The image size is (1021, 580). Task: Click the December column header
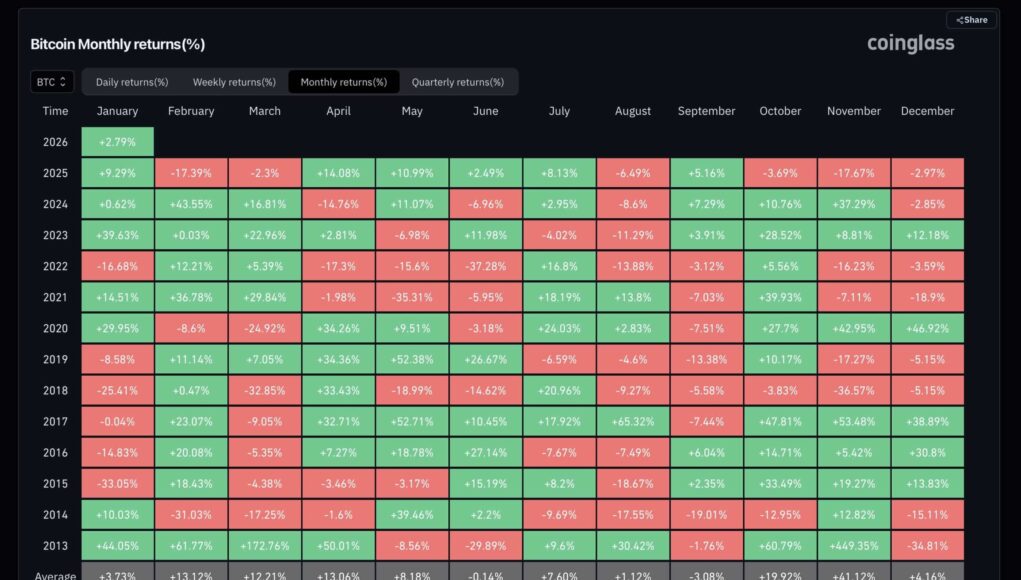pos(927,111)
